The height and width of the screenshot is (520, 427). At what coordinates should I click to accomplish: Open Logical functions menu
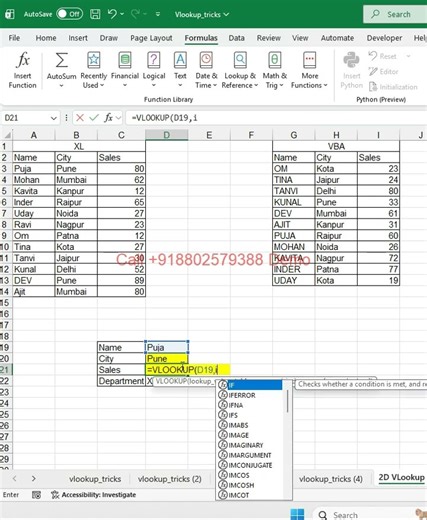154,70
